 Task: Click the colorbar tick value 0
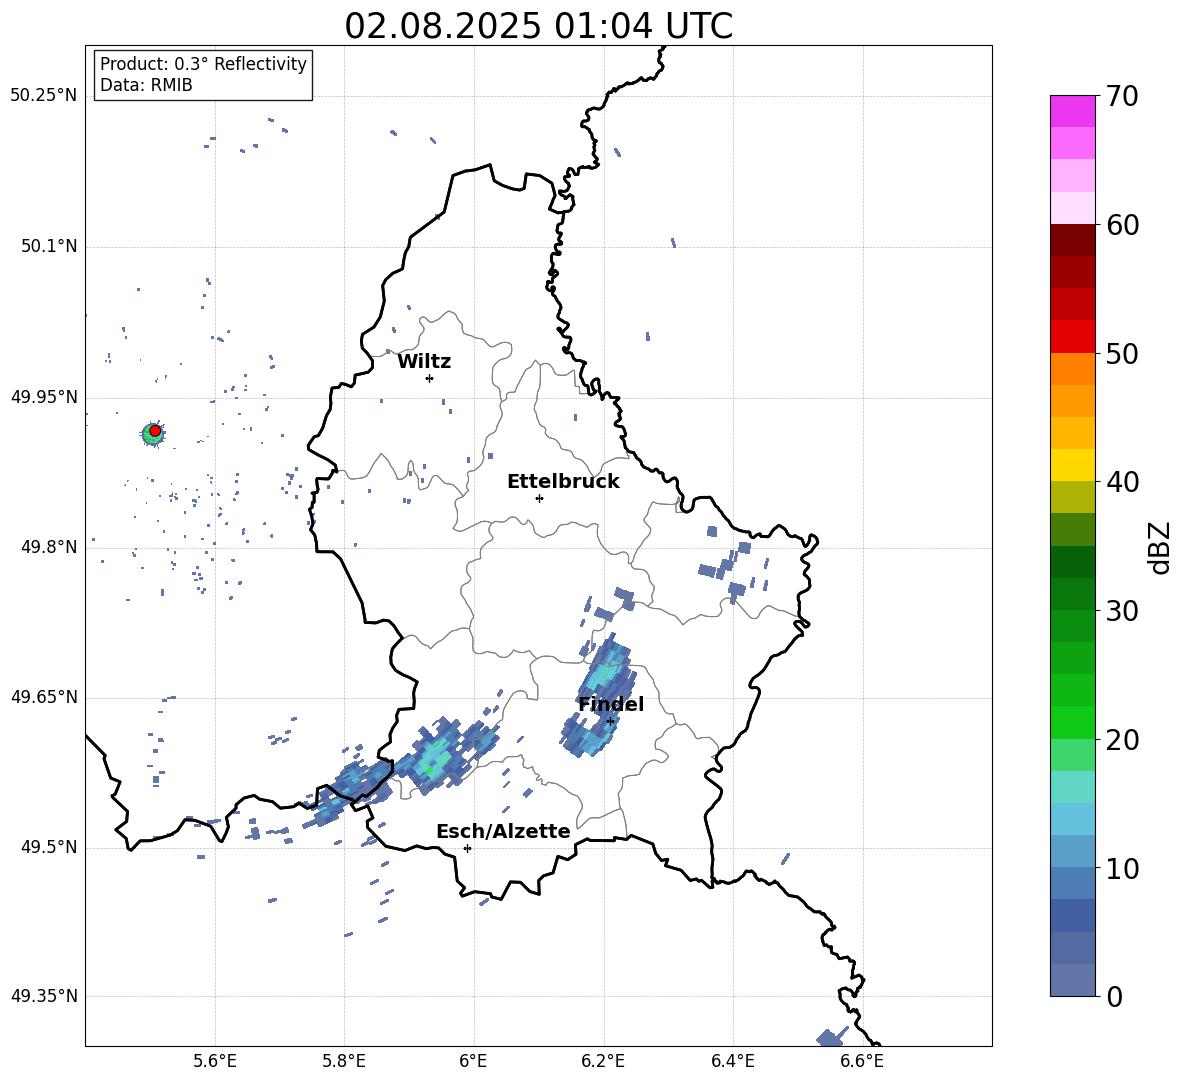pyautogui.click(x=1114, y=996)
